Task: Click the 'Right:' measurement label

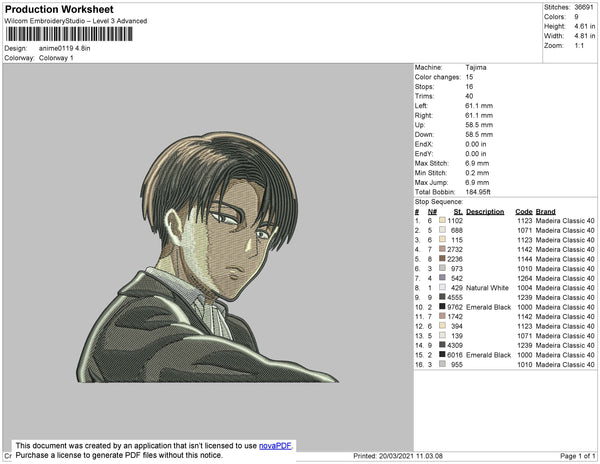Action: click(424, 115)
